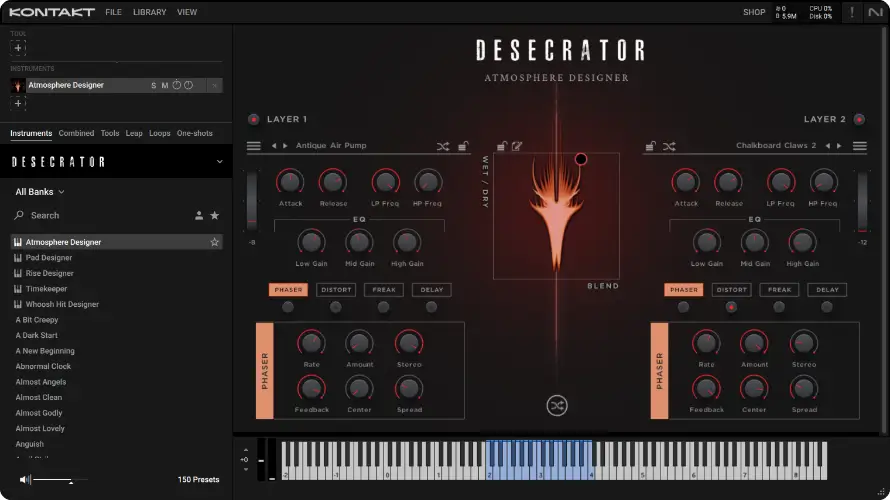Toggle the Layer 1 power button

tap(254, 119)
